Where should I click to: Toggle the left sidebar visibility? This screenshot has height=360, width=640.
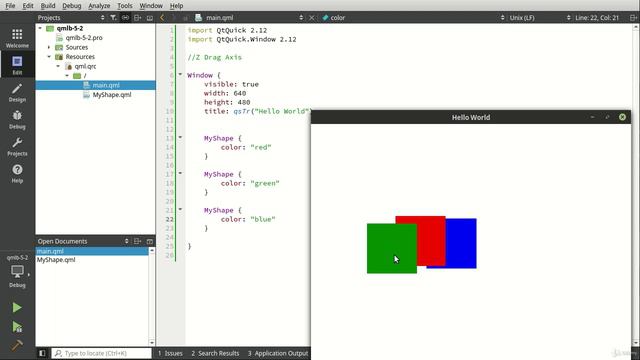pos(42,353)
